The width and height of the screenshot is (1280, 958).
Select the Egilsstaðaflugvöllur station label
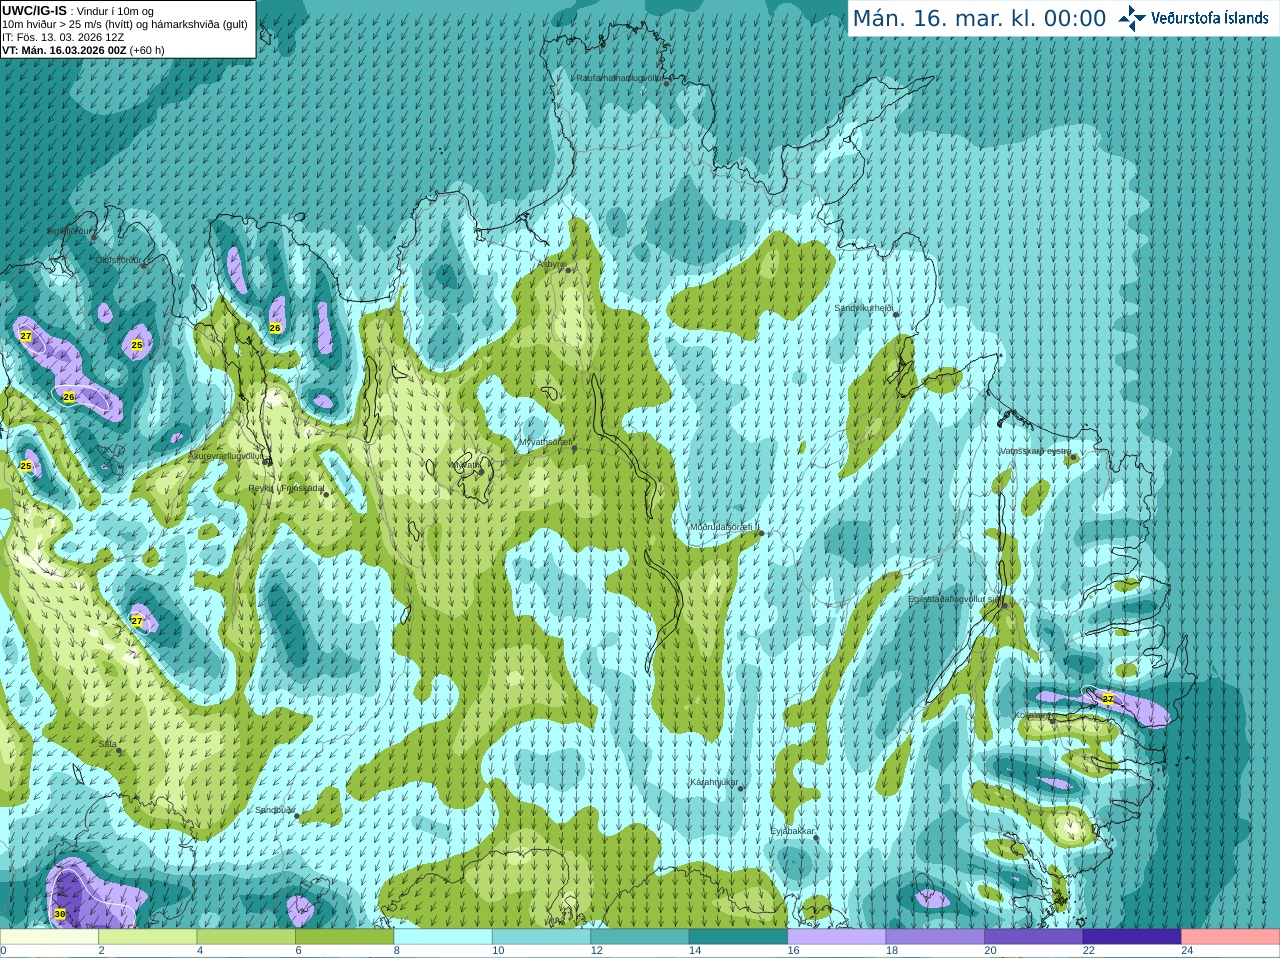pos(954,599)
